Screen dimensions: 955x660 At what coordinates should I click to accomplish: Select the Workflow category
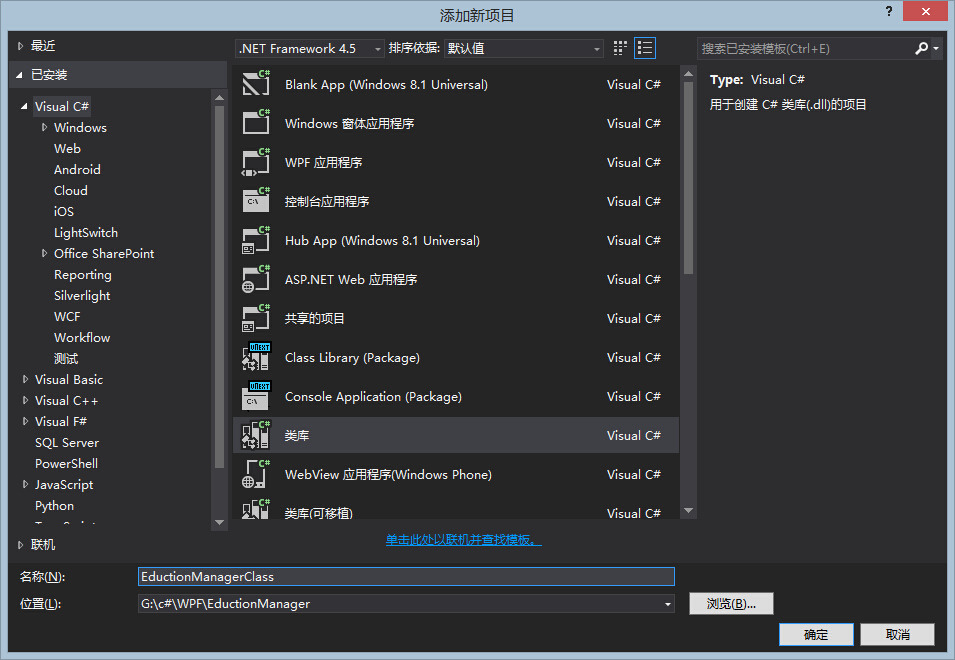click(82, 337)
